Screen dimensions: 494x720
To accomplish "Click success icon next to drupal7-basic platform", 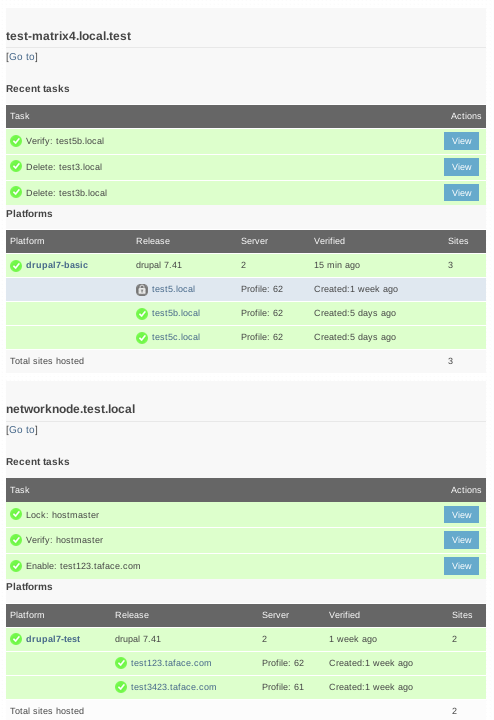I will pyautogui.click(x=16, y=266).
